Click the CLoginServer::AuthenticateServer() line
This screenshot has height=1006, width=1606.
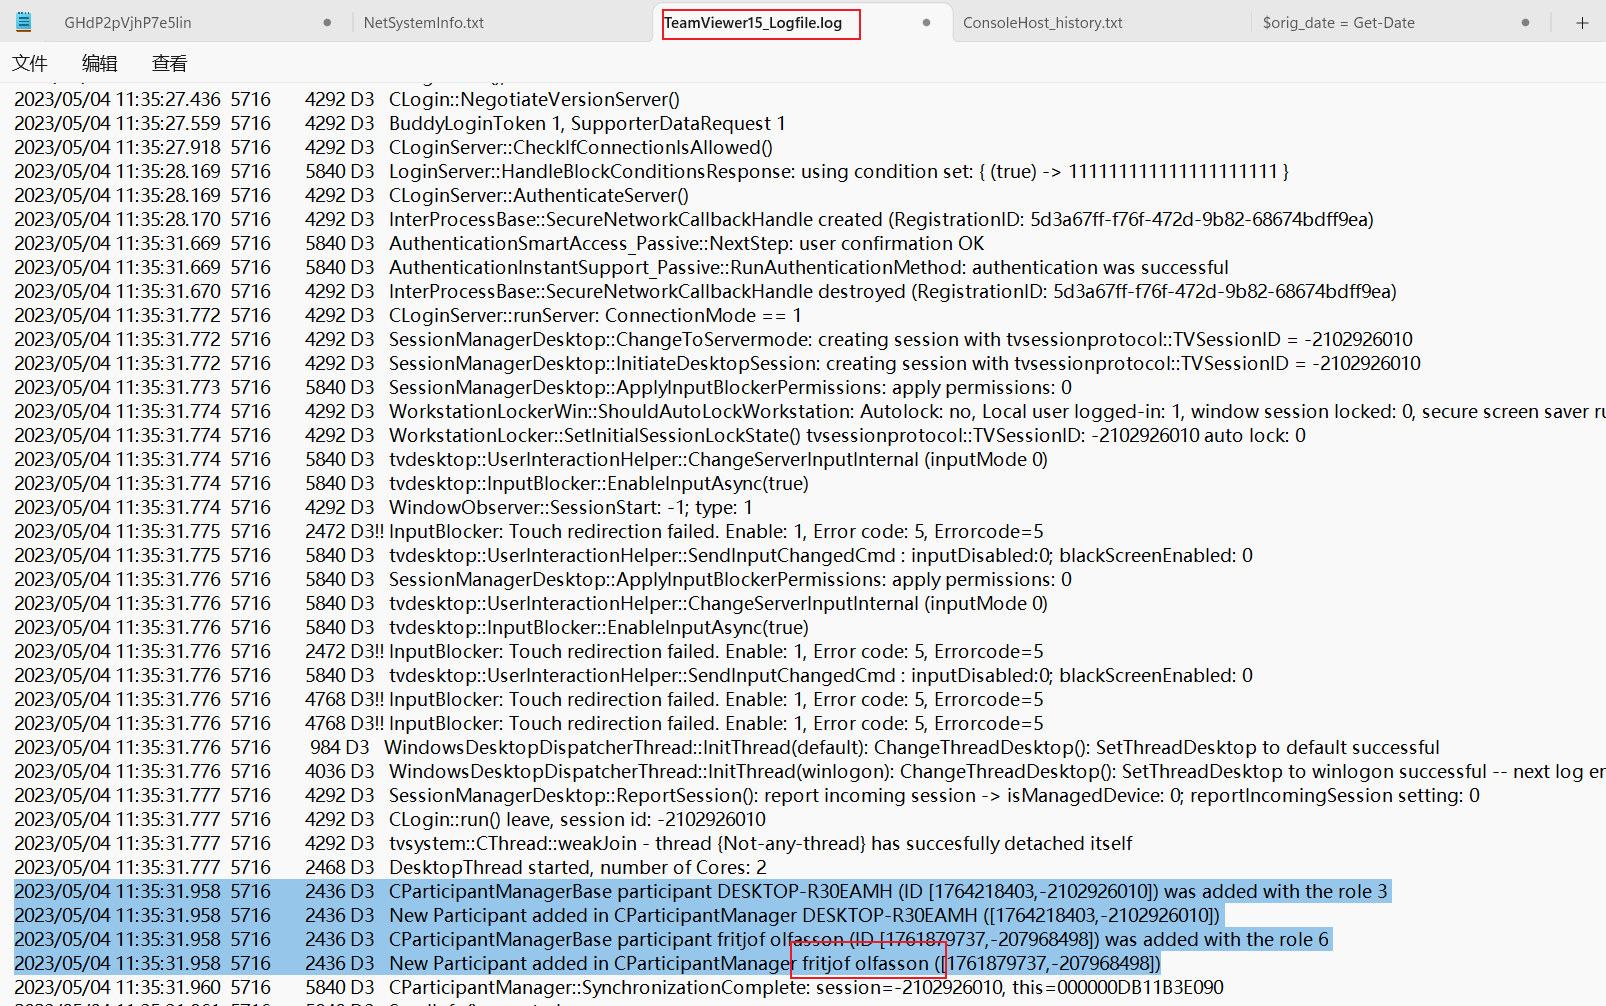coord(352,195)
